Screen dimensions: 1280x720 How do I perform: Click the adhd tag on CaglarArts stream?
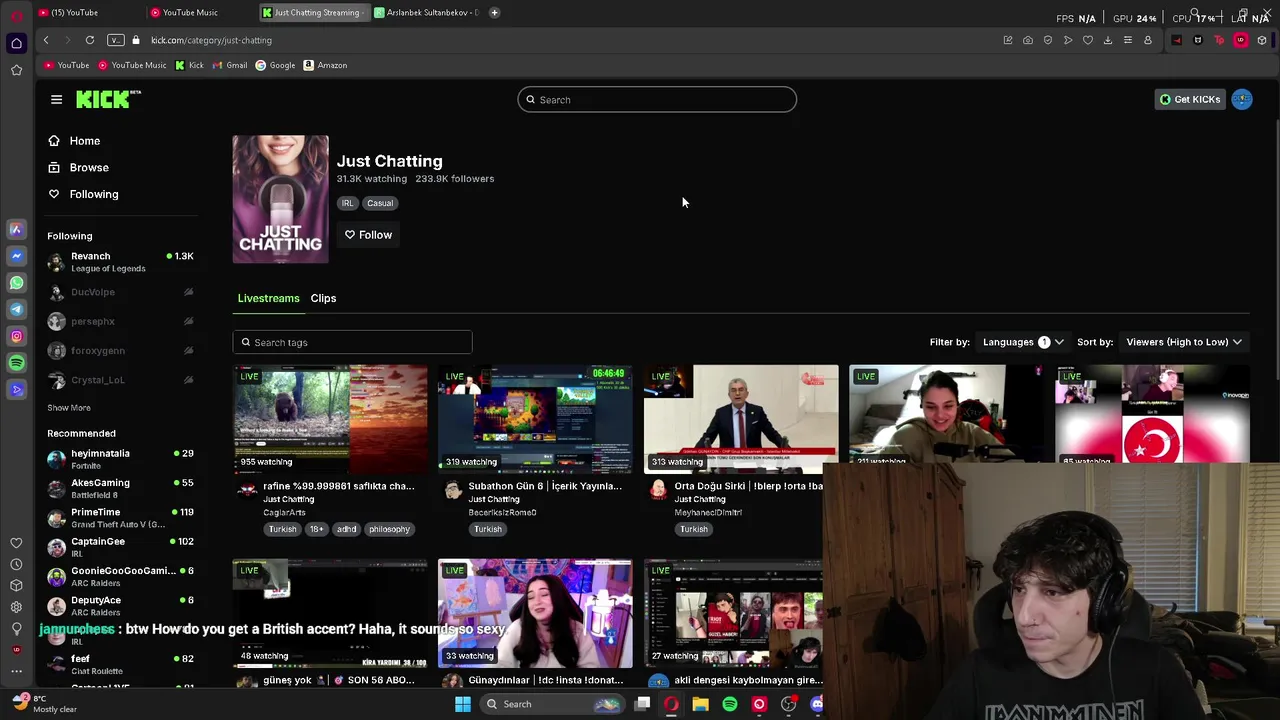point(346,529)
